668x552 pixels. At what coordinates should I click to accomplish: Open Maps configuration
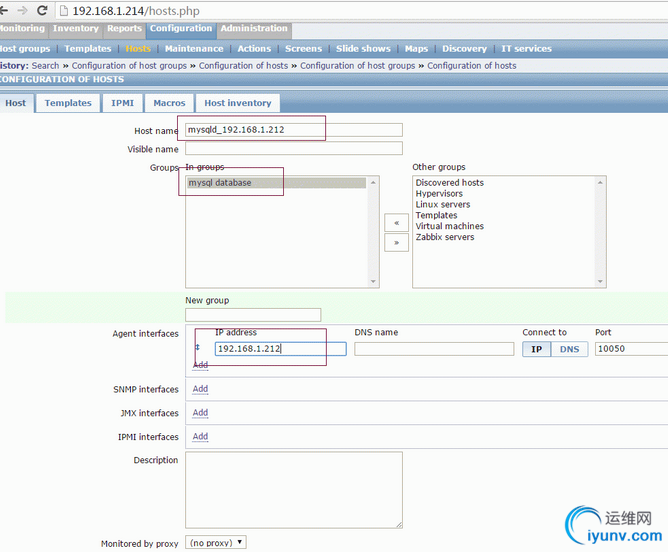(x=416, y=49)
